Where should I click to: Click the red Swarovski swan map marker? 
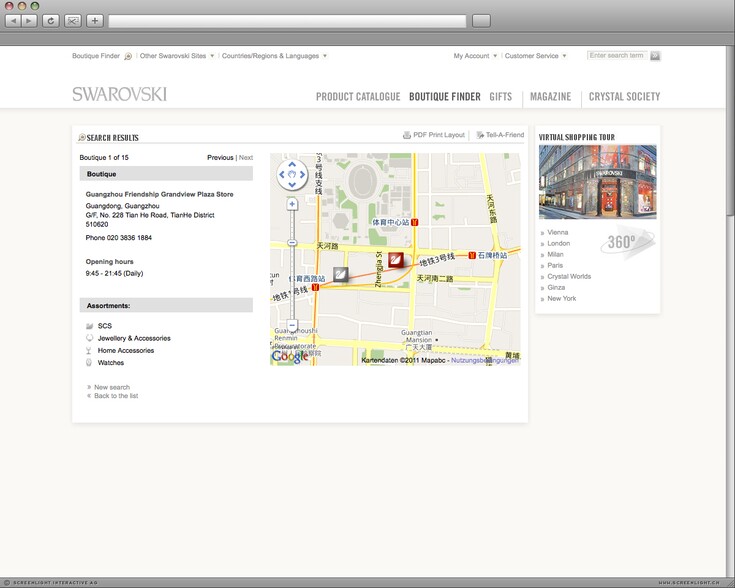coord(396,260)
